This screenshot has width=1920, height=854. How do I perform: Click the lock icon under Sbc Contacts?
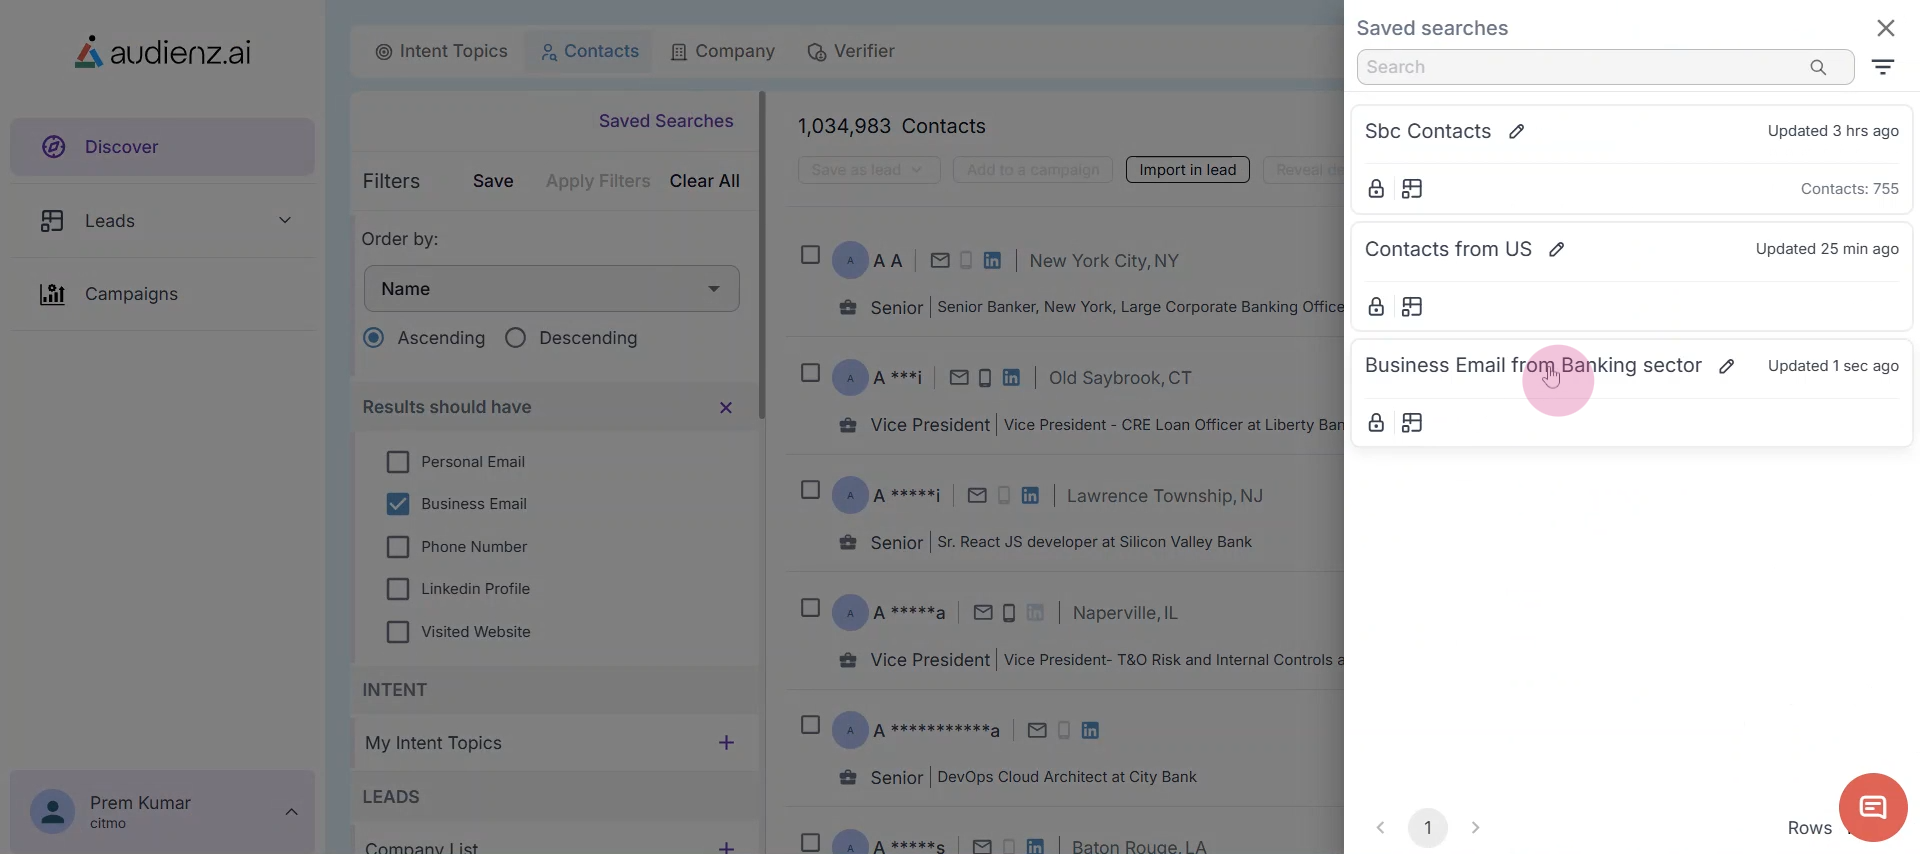(1376, 189)
